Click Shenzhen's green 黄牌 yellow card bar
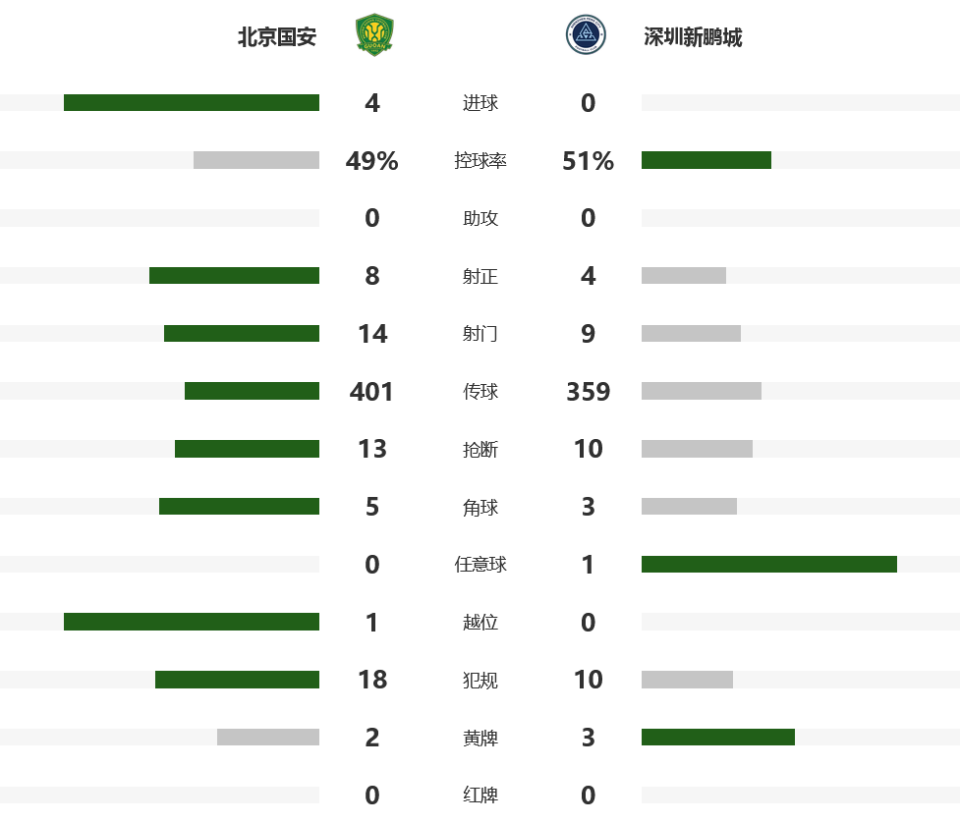Viewport: 960px width, 823px height. tap(718, 737)
